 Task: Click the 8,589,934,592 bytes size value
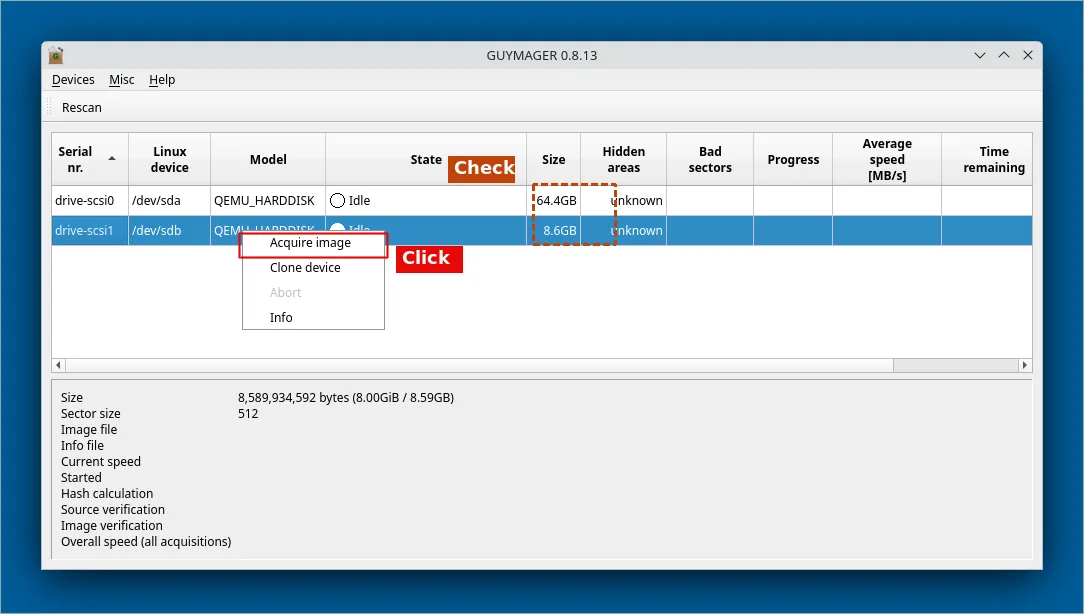[x=346, y=398]
